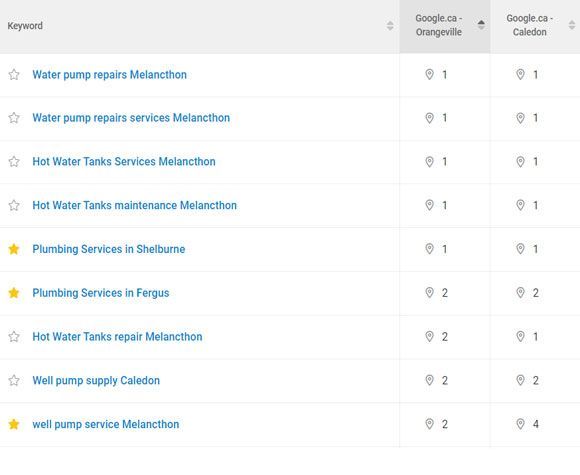
Task: Sort by Google.ca - Caledon column arrows
Action: click(x=572, y=25)
